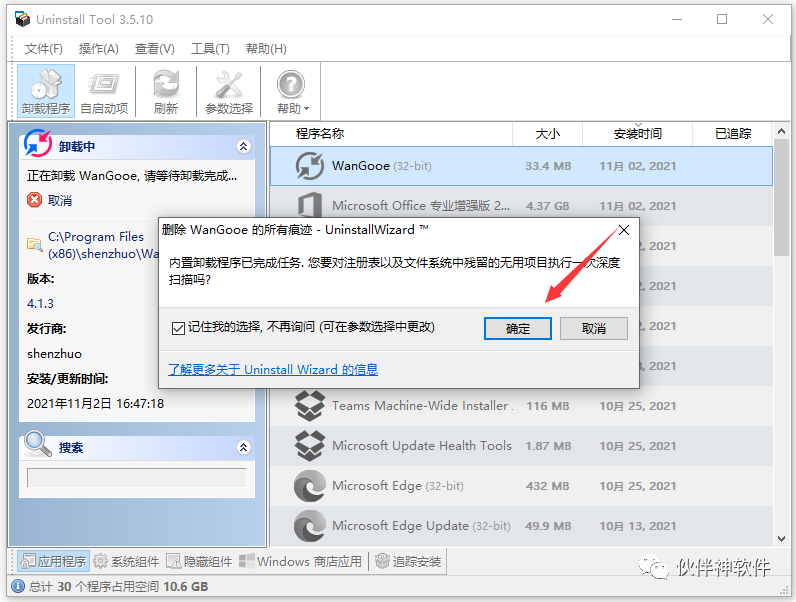Click the uninstalling panel sync icon
This screenshot has width=796, height=602.
click(38, 143)
